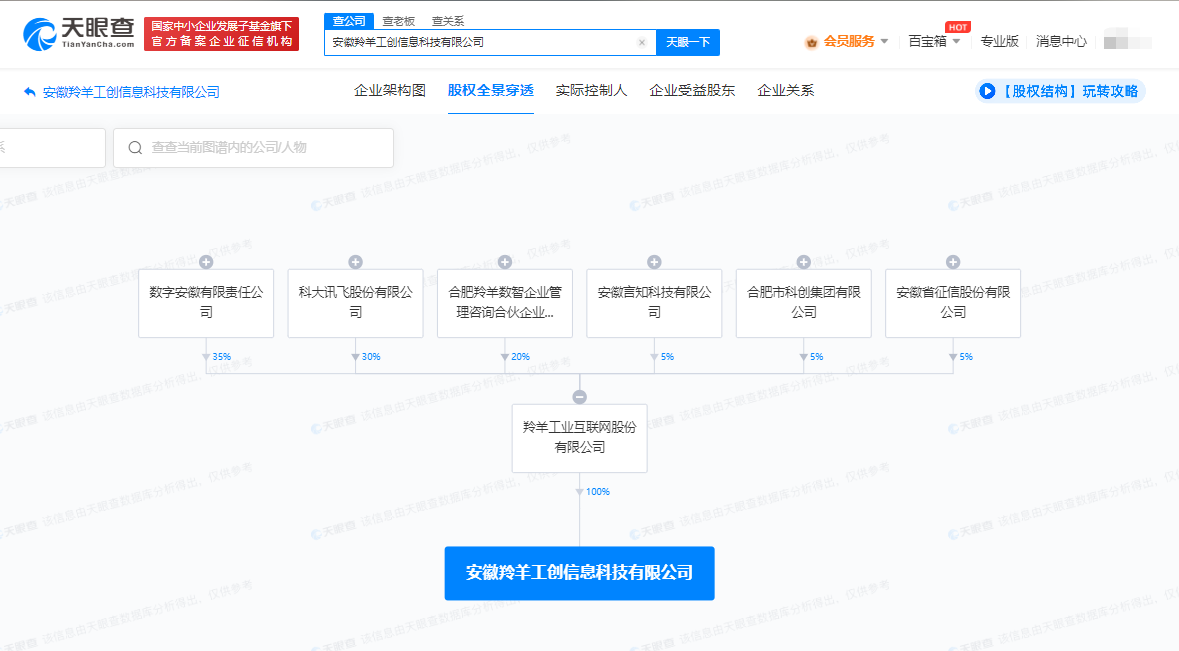Select node 合肥羚羊数智企业管理咨询合伙企业
The image size is (1179, 651).
(x=505, y=303)
